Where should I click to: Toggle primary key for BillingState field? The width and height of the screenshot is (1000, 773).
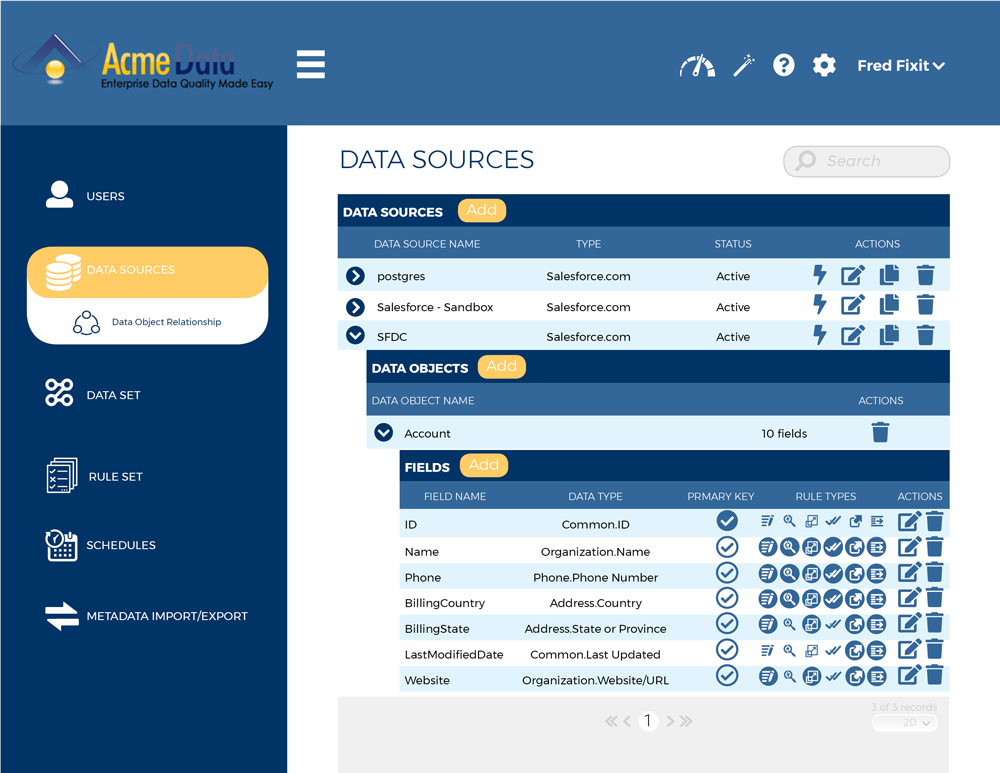click(727, 624)
